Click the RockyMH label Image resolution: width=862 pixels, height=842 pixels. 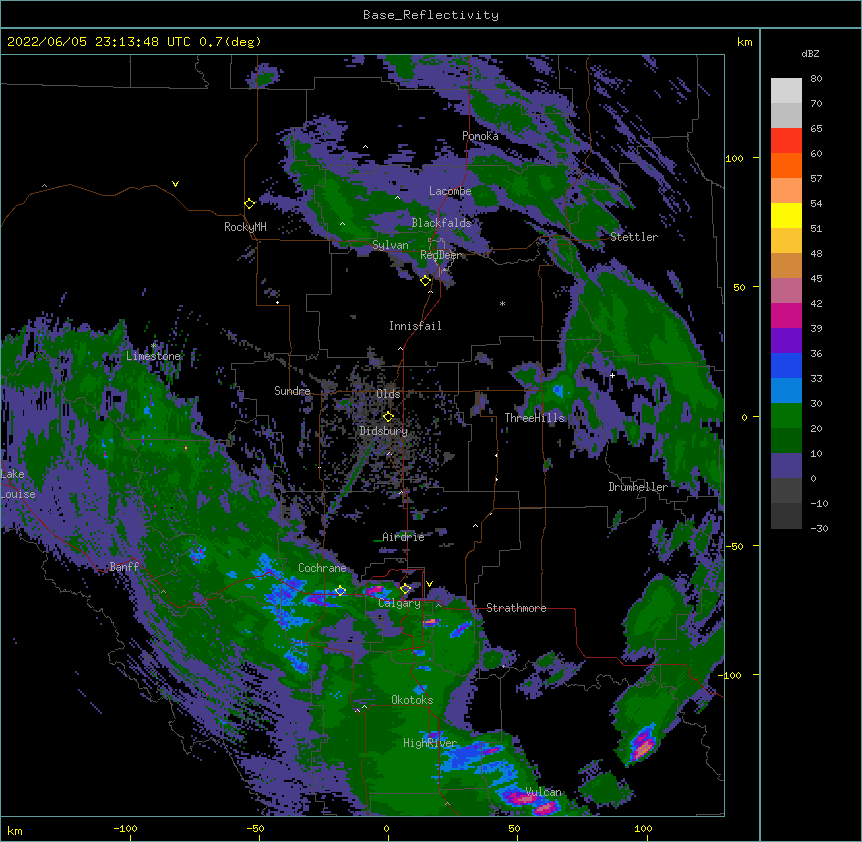tap(245, 227)
